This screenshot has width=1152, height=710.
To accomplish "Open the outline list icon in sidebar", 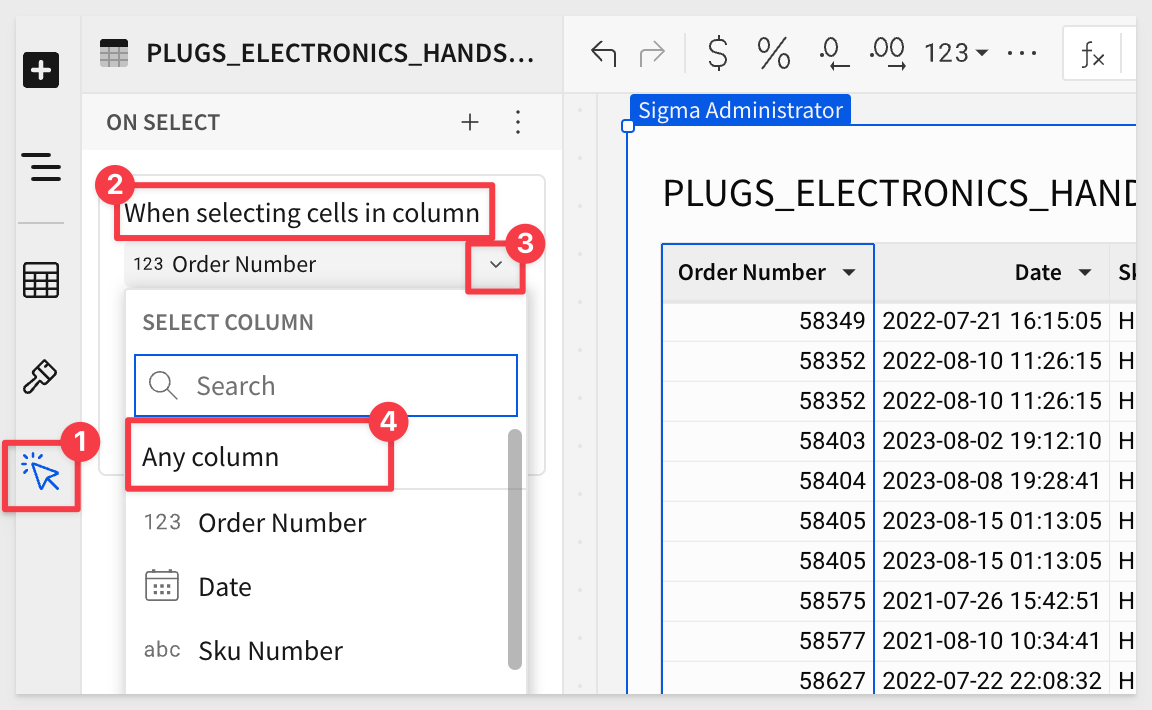I will (41, 168).
